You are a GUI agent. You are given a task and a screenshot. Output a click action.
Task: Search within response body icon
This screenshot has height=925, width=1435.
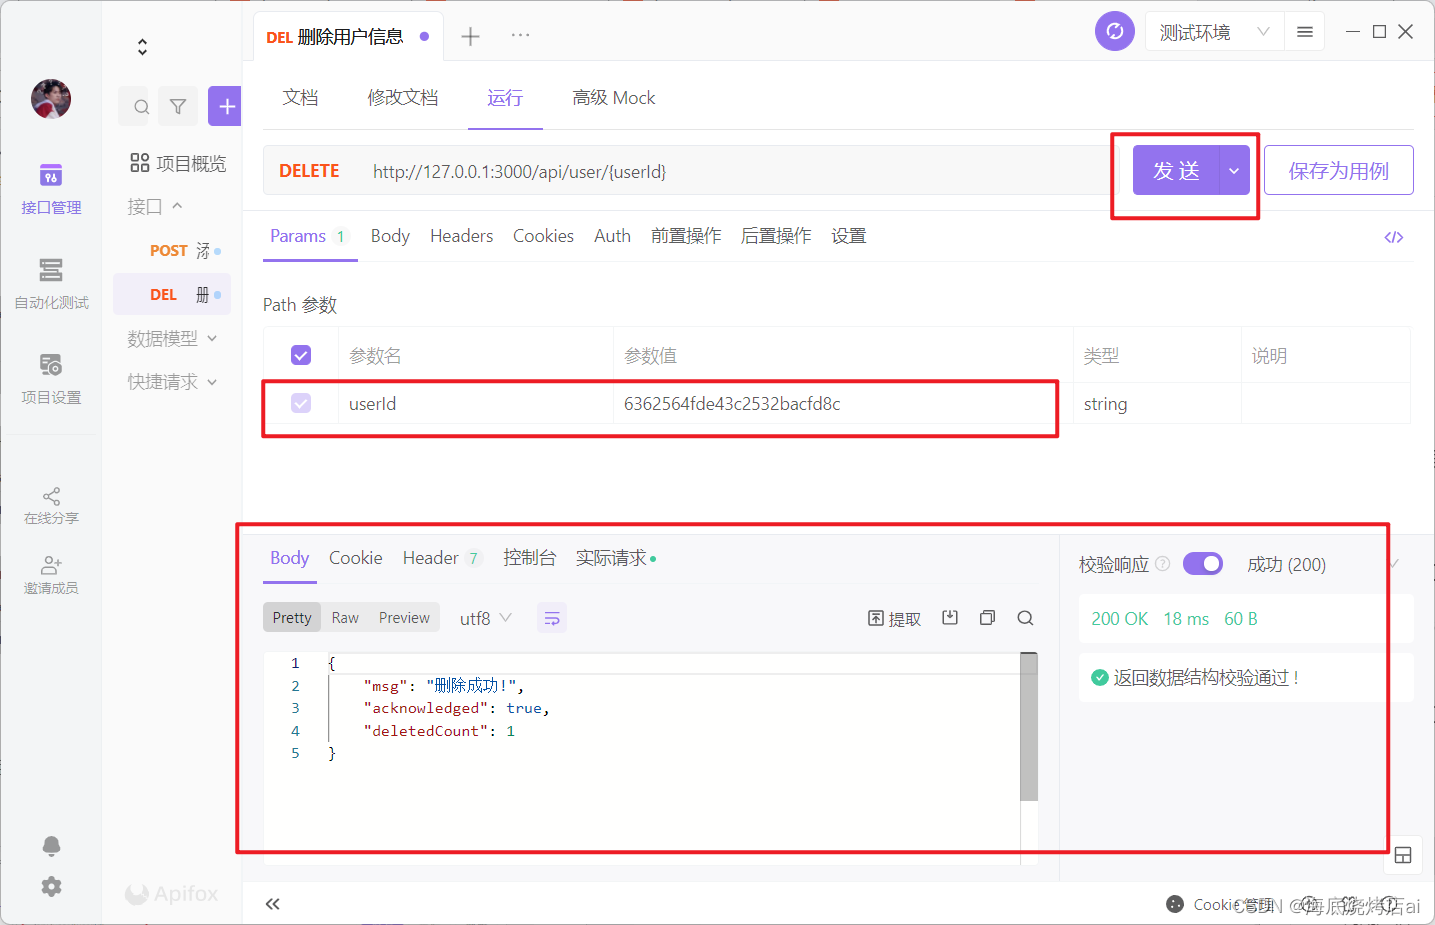coord(1025,618)
